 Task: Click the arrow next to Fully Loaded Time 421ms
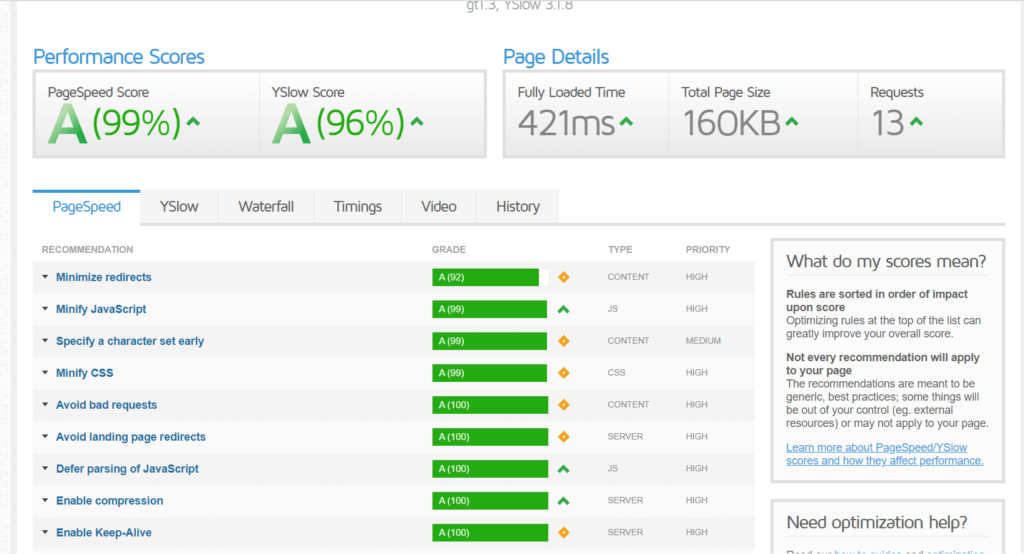coord(626,122)
